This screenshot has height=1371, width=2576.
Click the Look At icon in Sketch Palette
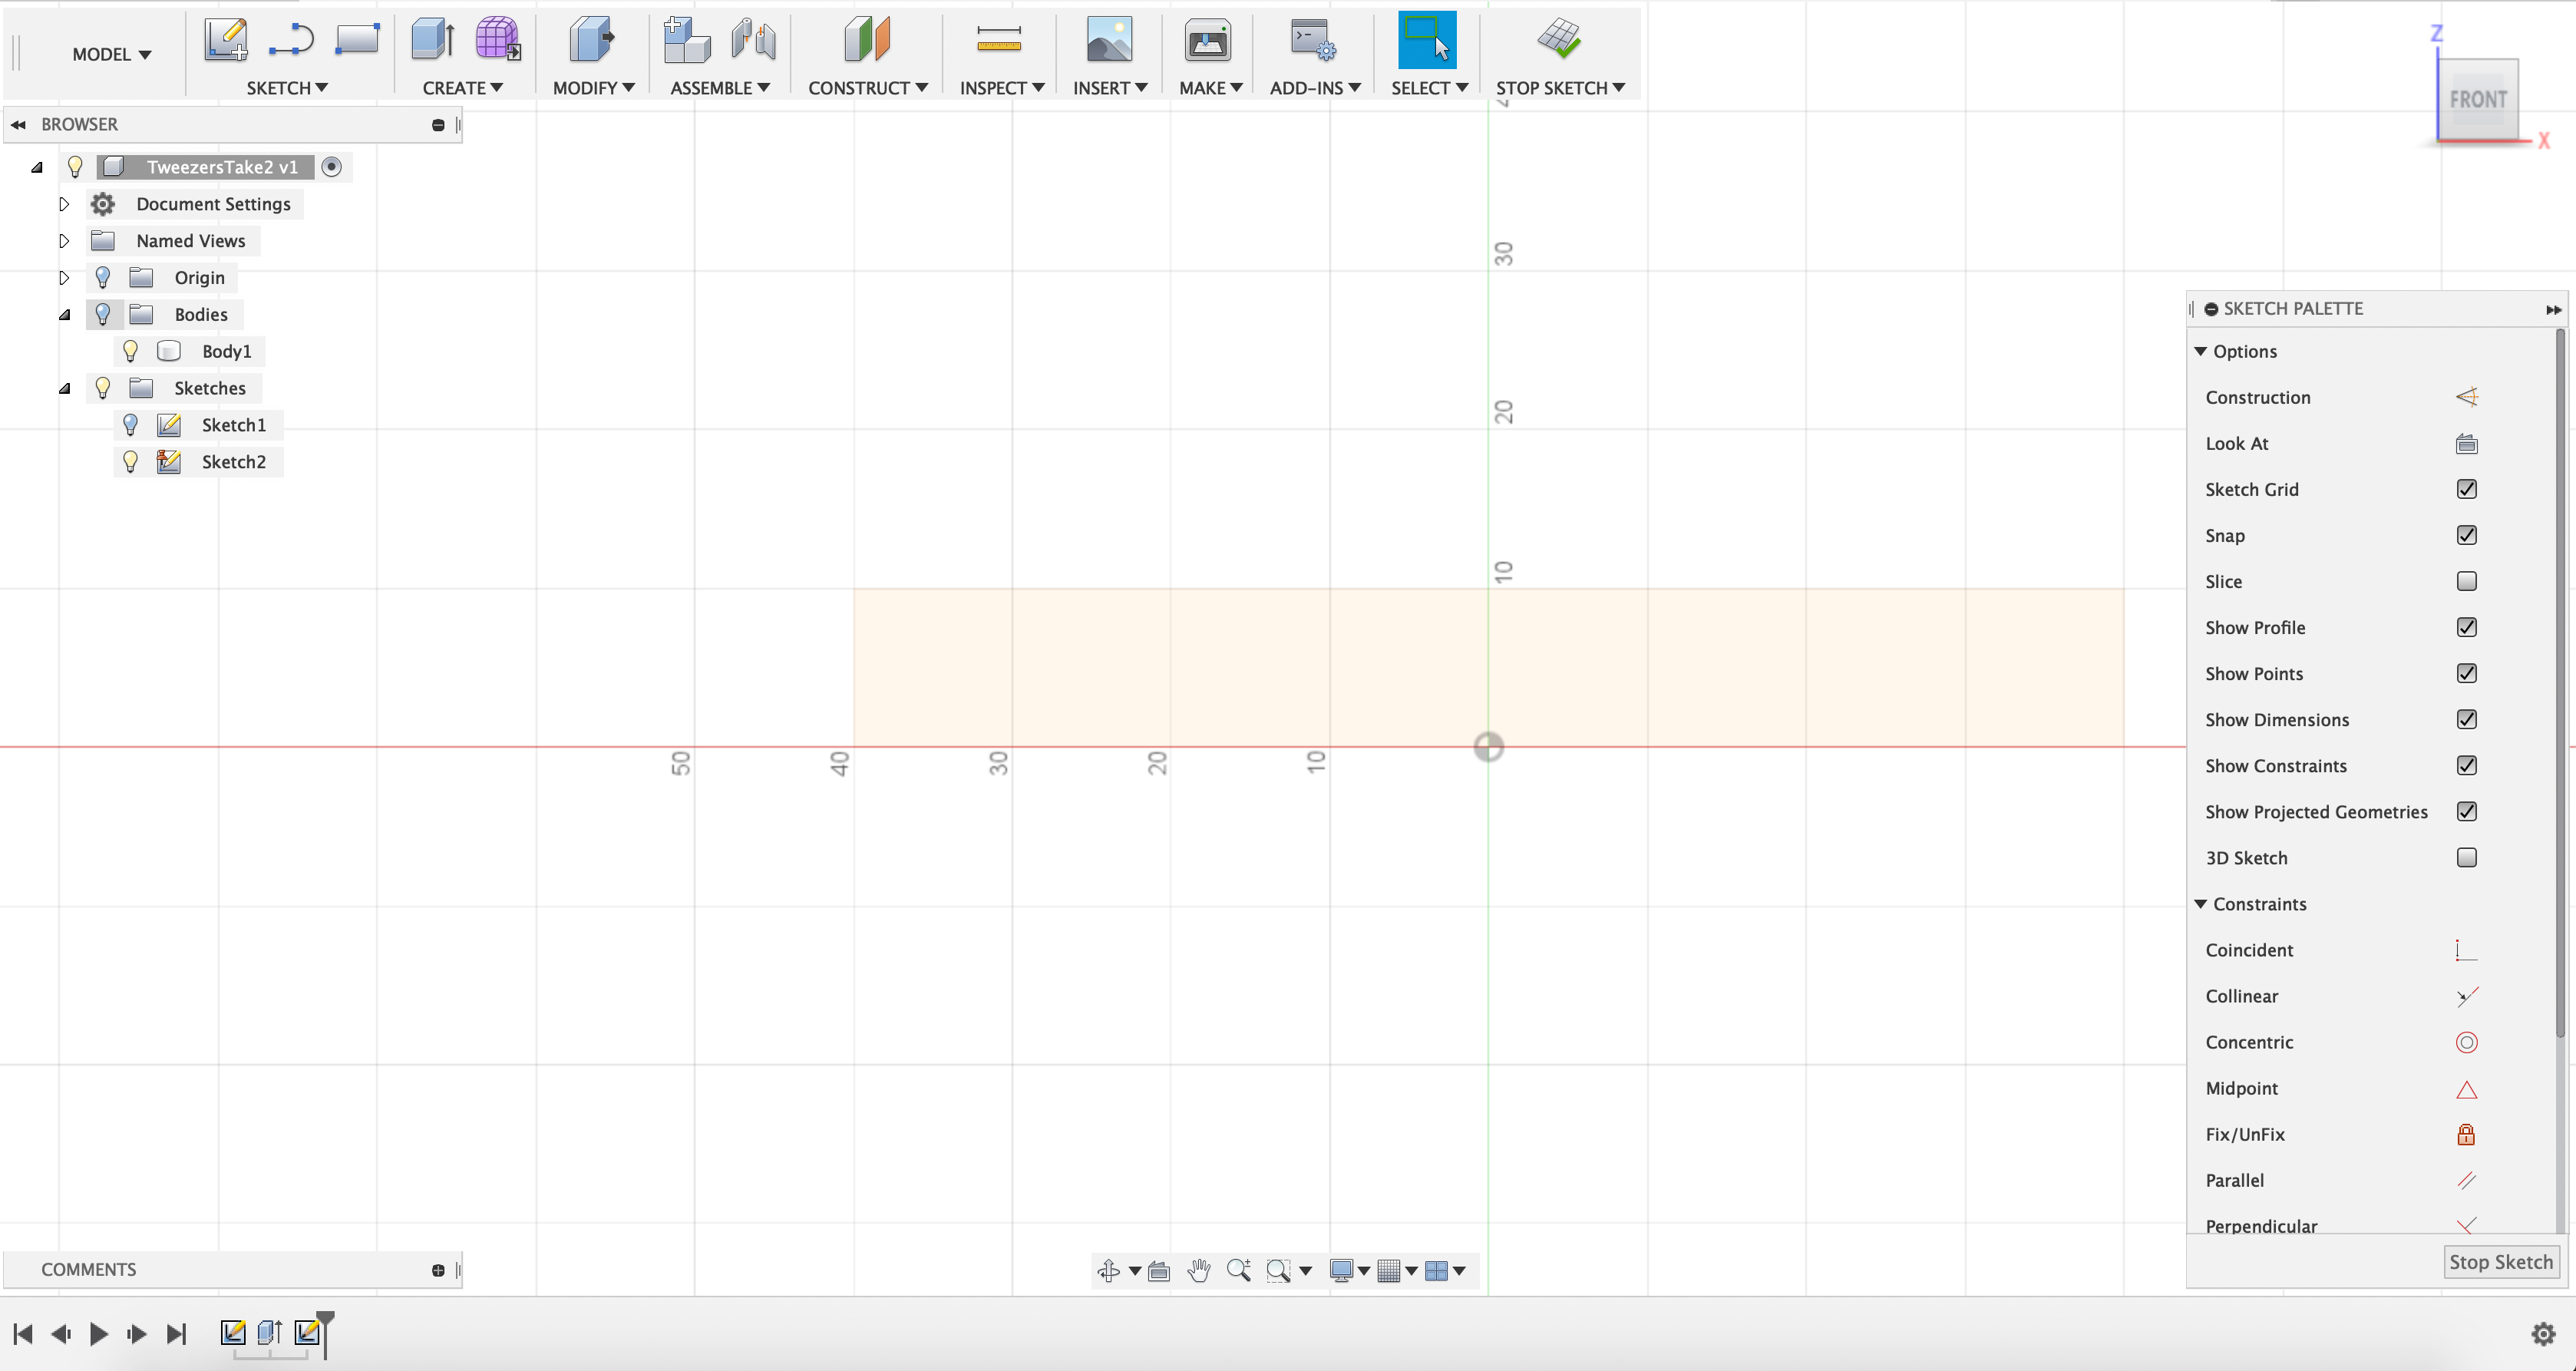[2466, 444]
